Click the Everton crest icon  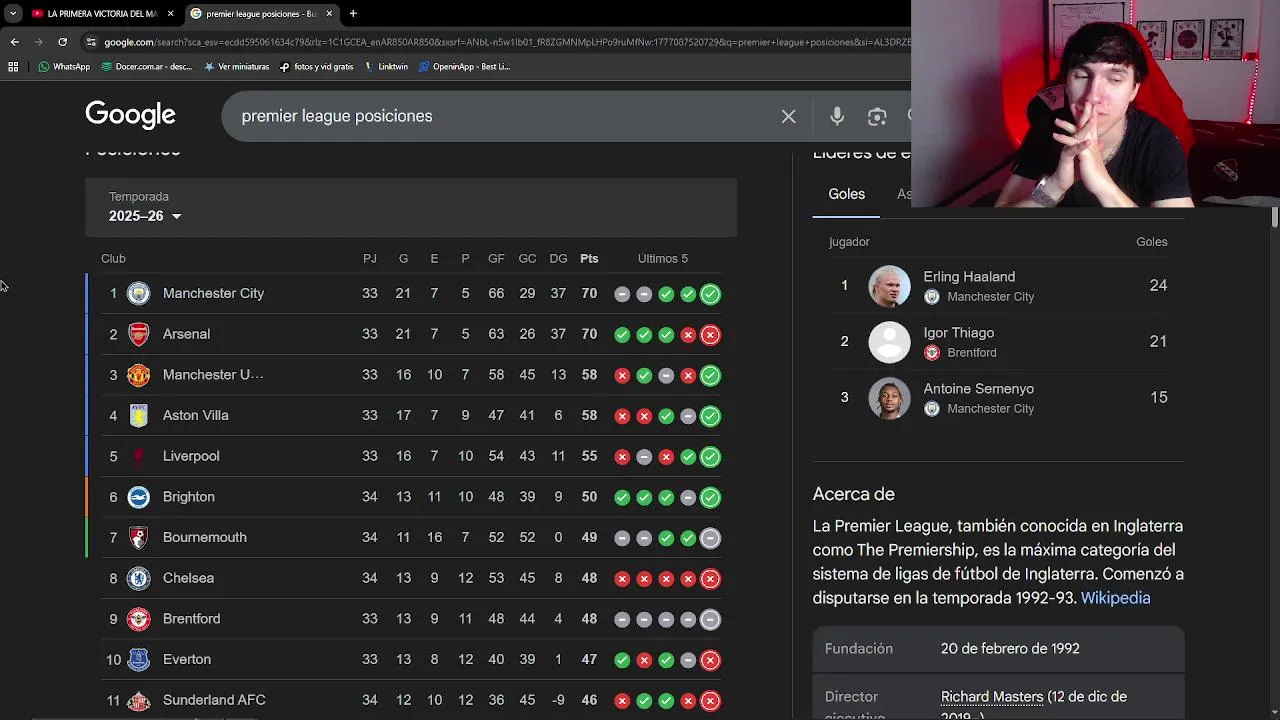coord(138,659)
